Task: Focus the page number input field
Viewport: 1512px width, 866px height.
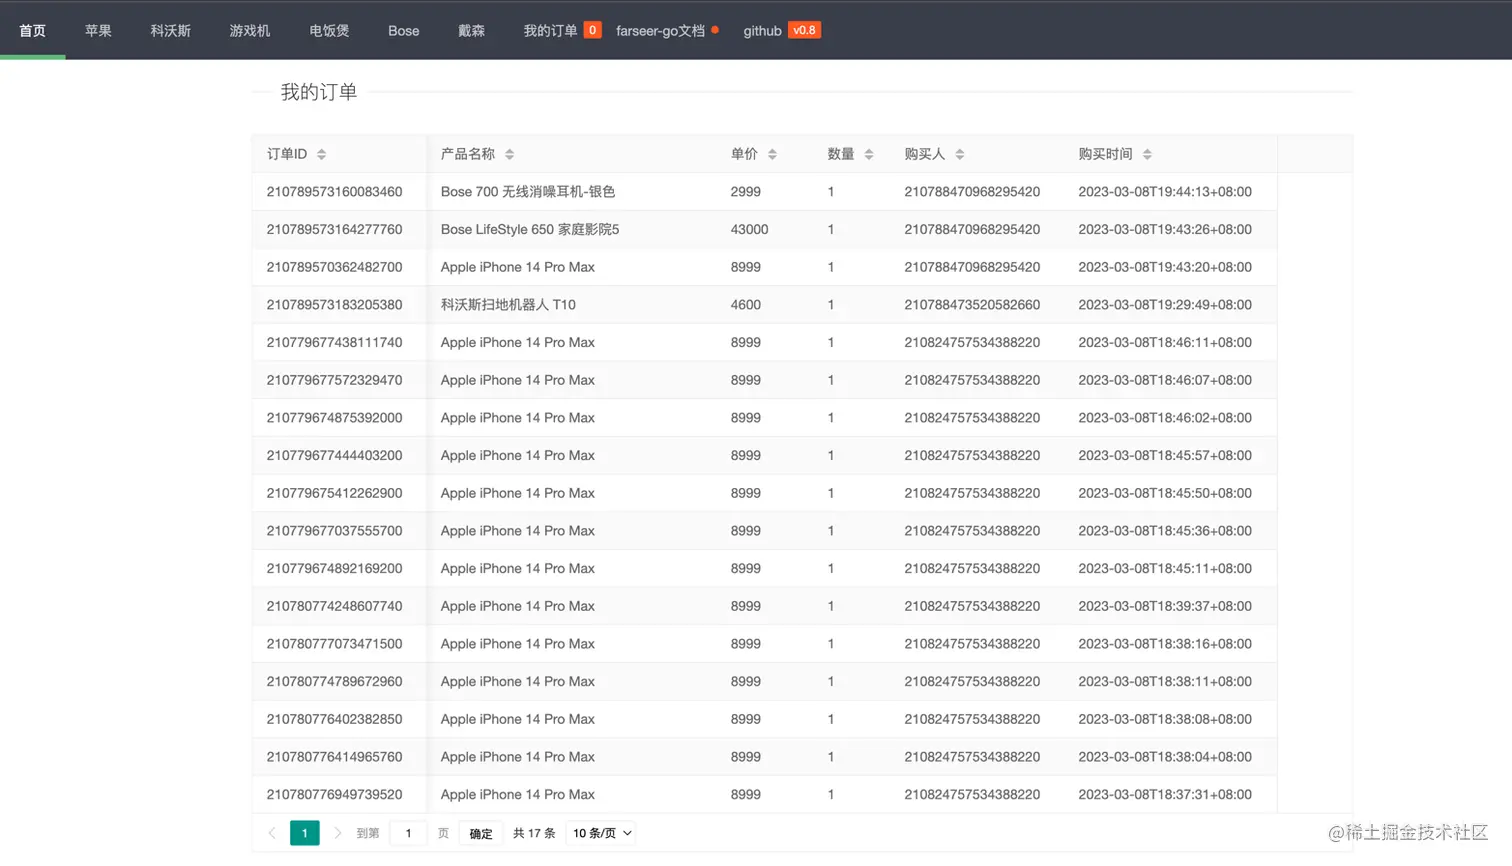Action: 408,833
